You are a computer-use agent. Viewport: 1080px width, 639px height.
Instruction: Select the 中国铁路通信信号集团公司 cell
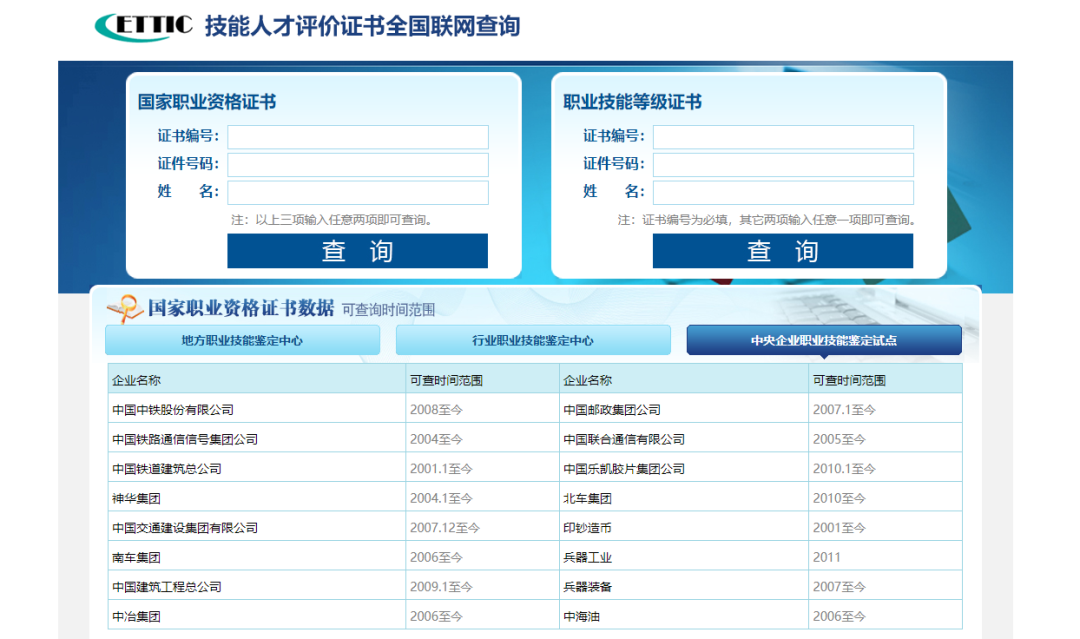click(x=257, y=439)
